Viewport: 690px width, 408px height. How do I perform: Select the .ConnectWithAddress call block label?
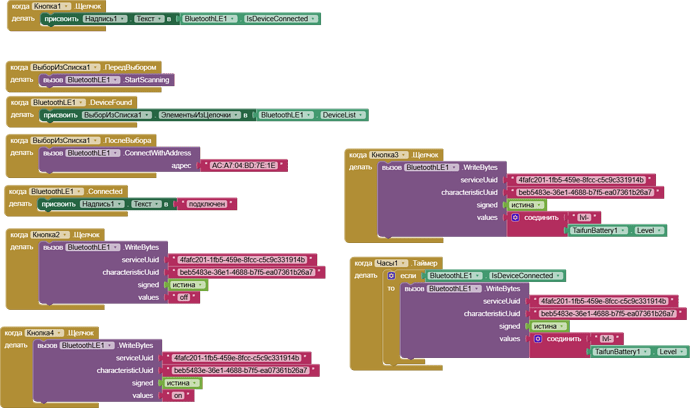coord(157,153)
